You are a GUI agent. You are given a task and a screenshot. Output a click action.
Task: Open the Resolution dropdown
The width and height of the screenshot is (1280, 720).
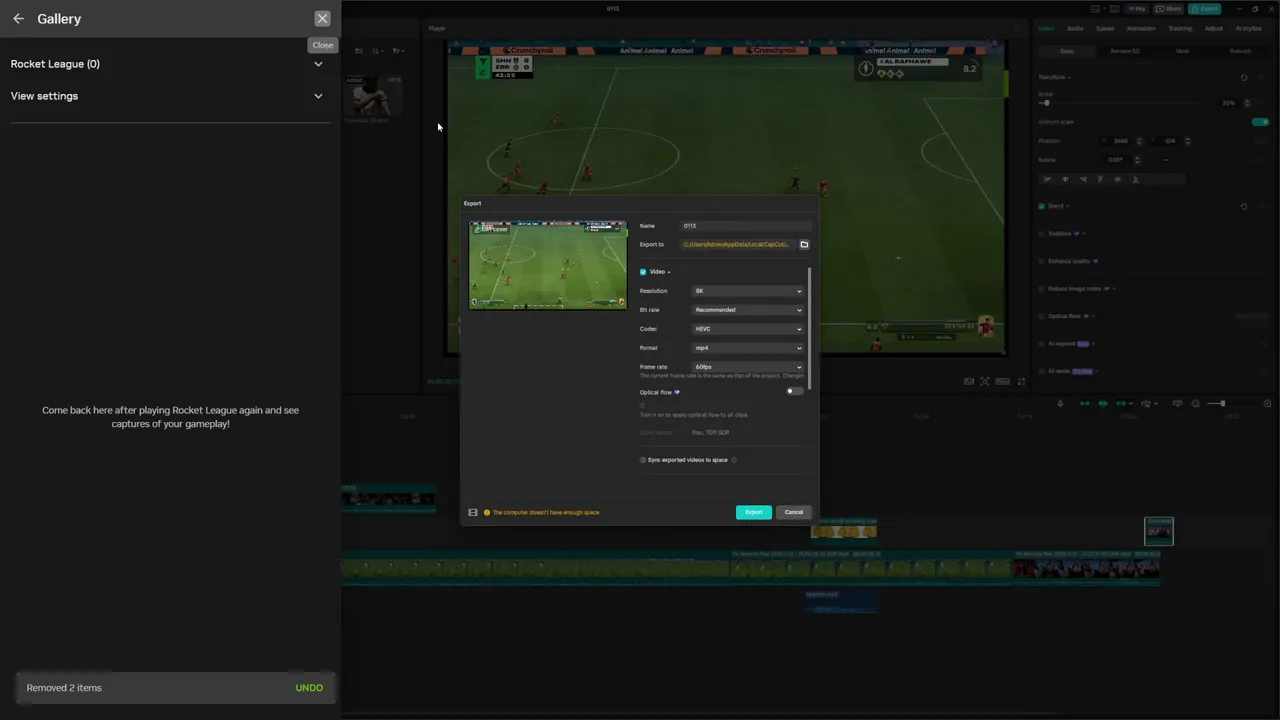748,291
